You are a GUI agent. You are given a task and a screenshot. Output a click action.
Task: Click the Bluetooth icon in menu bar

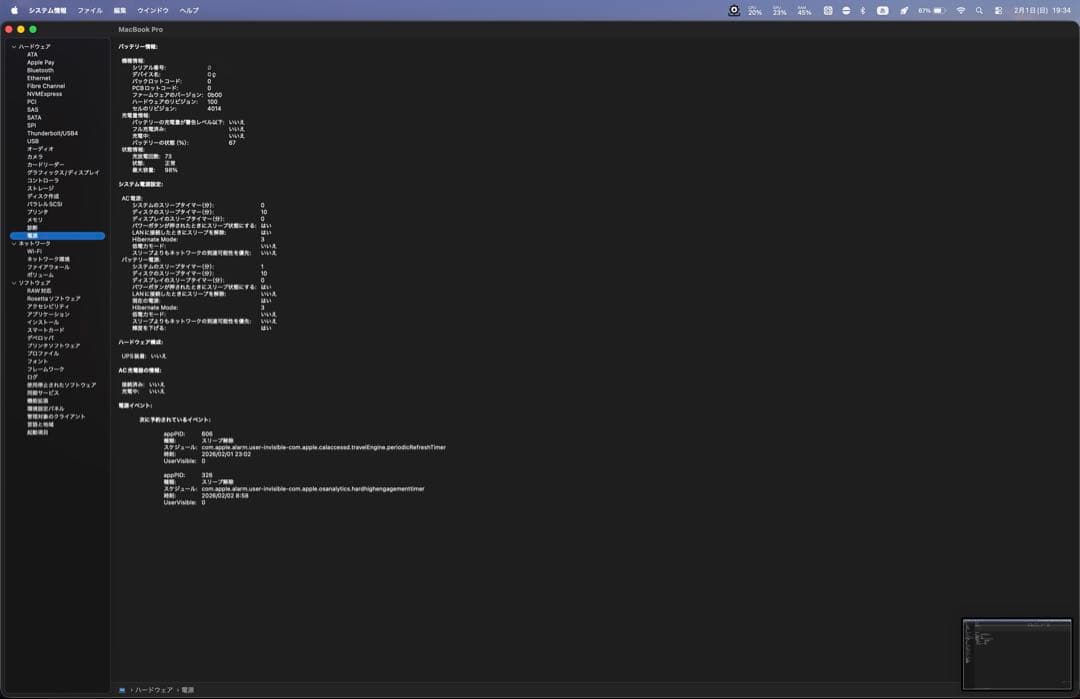click(863, 10)
